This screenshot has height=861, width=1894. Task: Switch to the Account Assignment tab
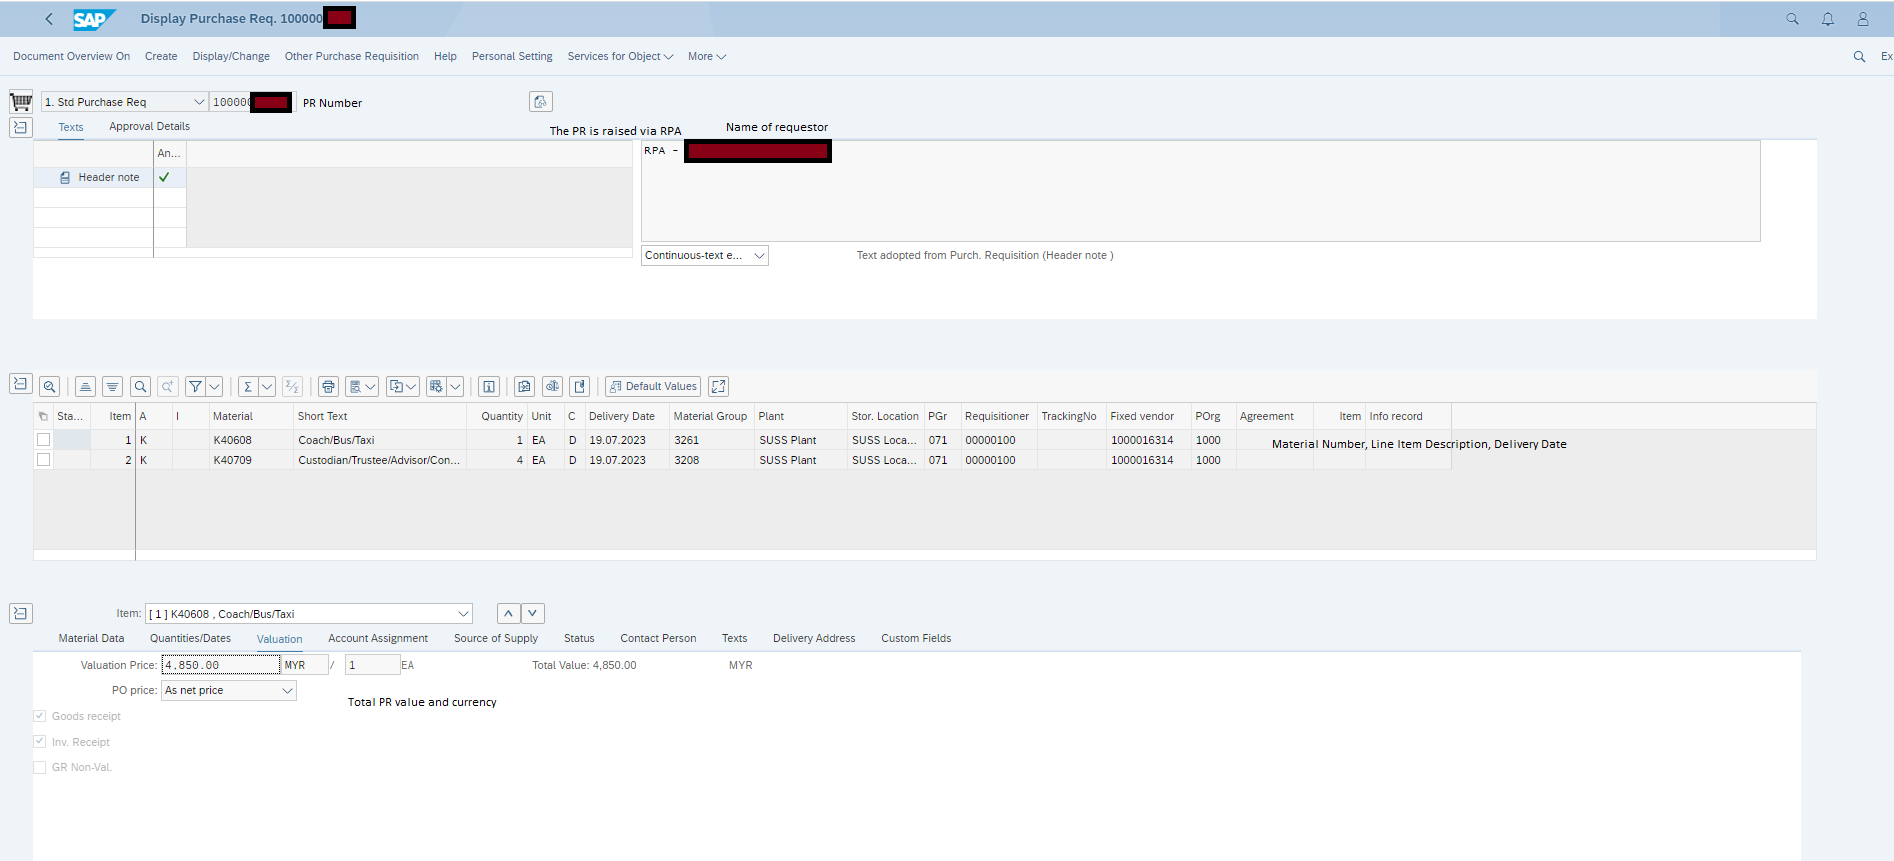click(x=377, y=639)
